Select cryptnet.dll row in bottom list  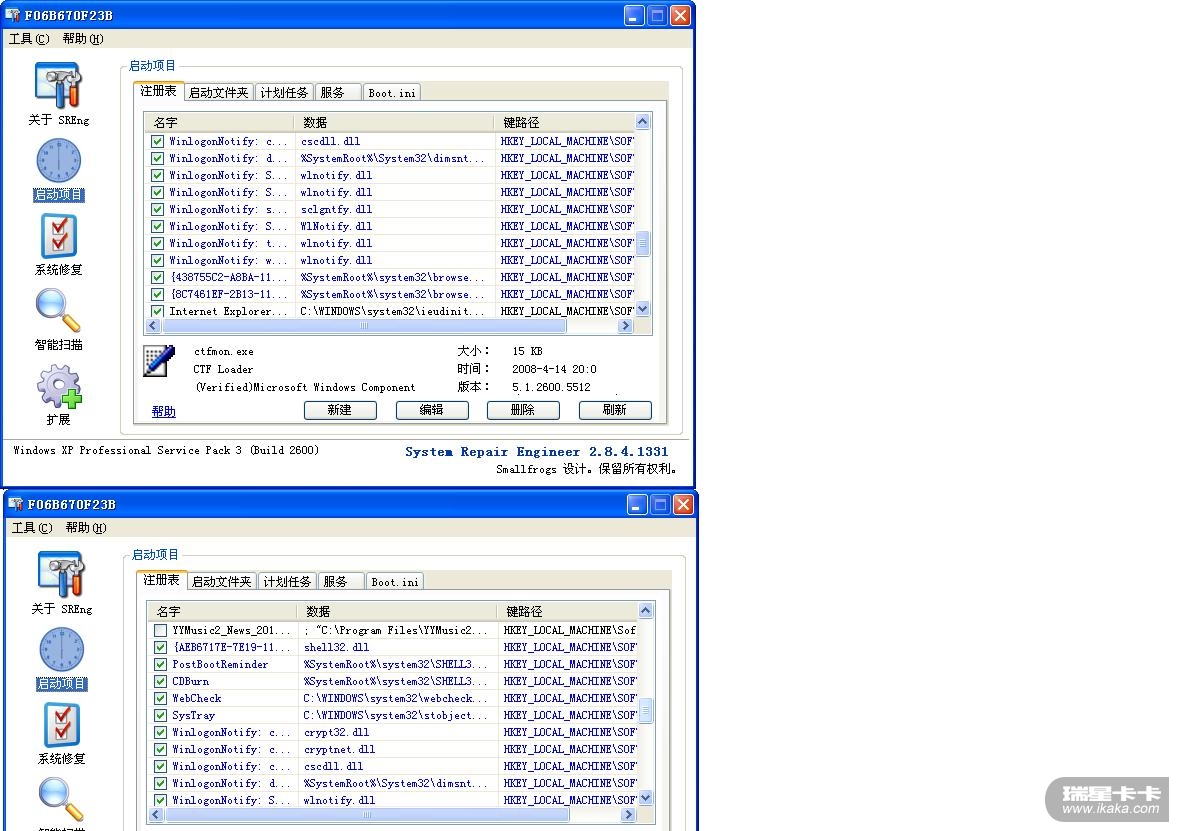point(392,750)
